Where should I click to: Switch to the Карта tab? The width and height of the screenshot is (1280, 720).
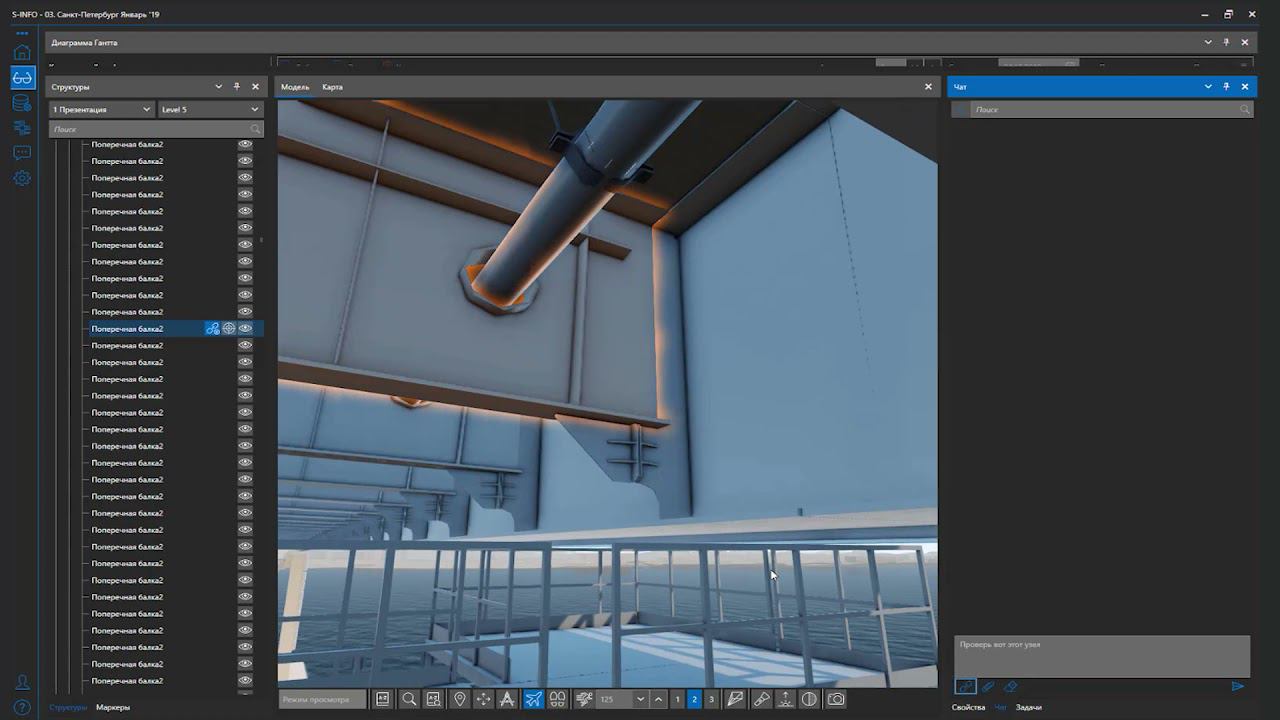(x=332, y=87)
